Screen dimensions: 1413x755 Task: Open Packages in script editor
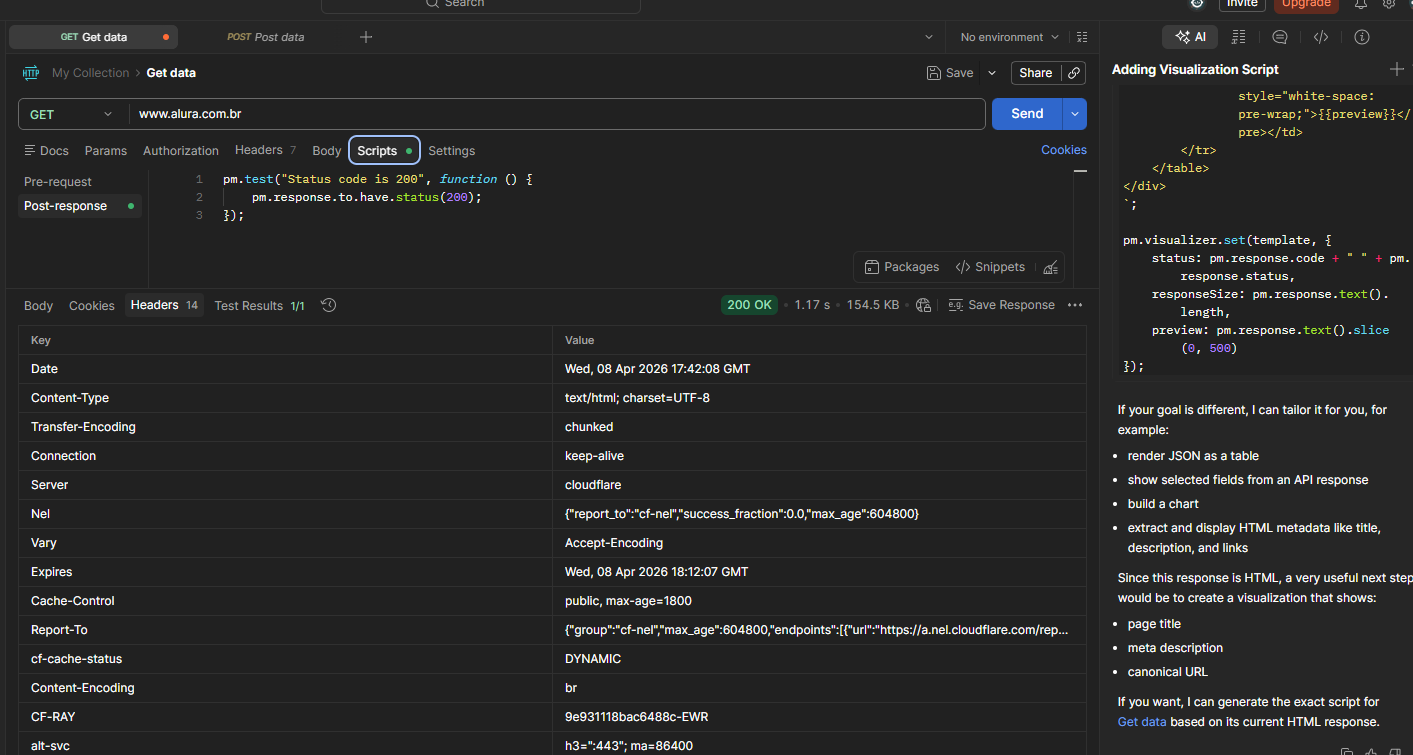(901, 267)
